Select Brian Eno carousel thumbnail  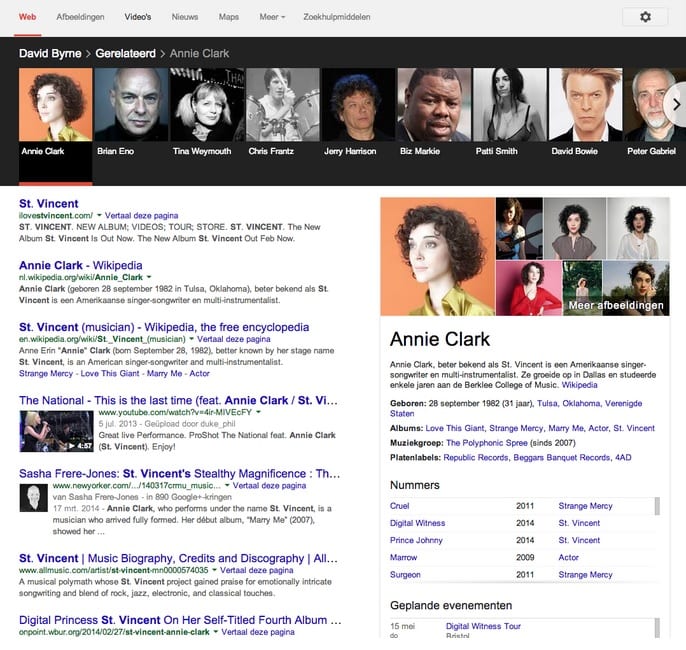point(131,105)
